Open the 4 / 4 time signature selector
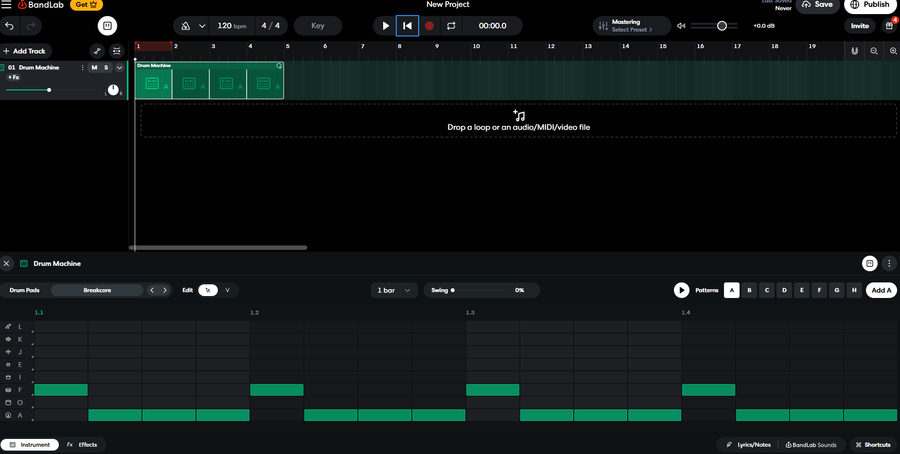The width and height of the screenshot is (900, 454). click(271, 26)
